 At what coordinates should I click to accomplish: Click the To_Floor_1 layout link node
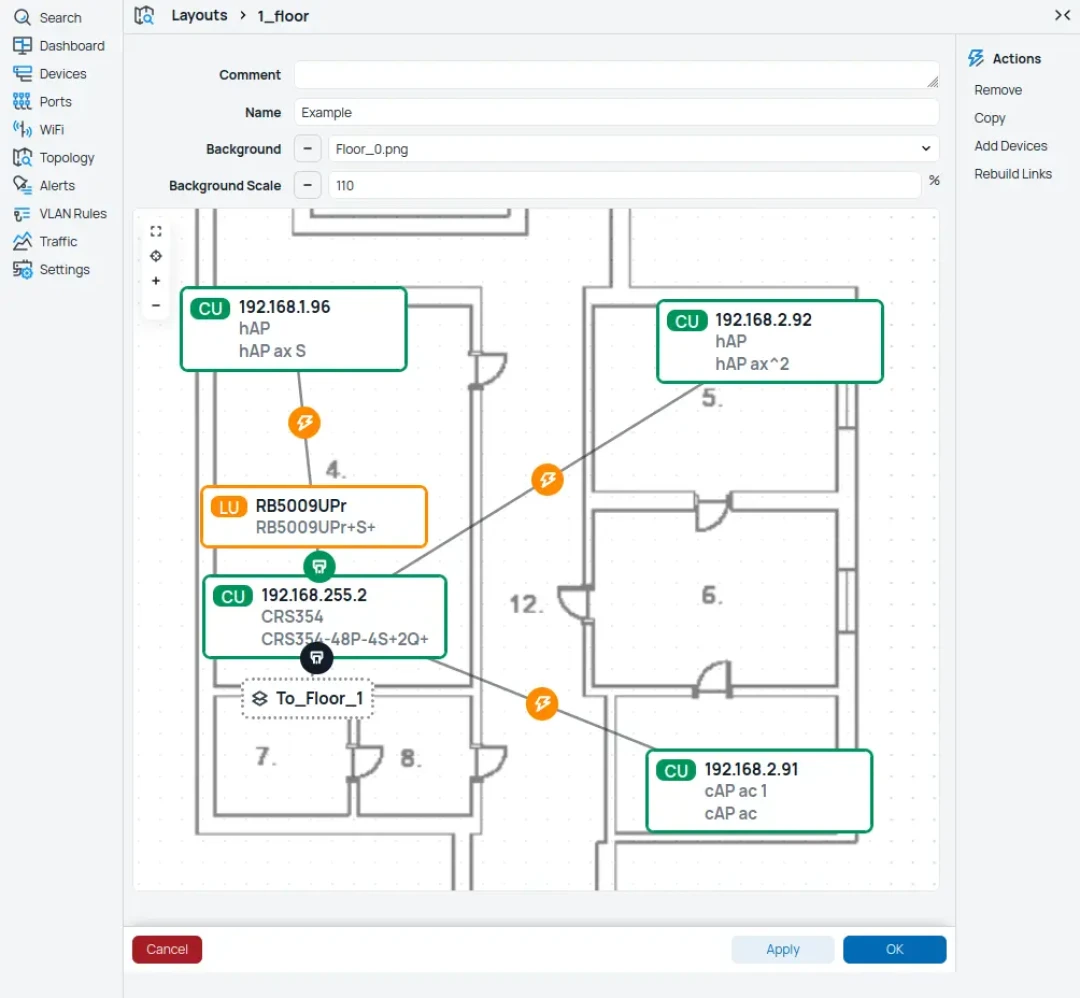click(307, 698)
